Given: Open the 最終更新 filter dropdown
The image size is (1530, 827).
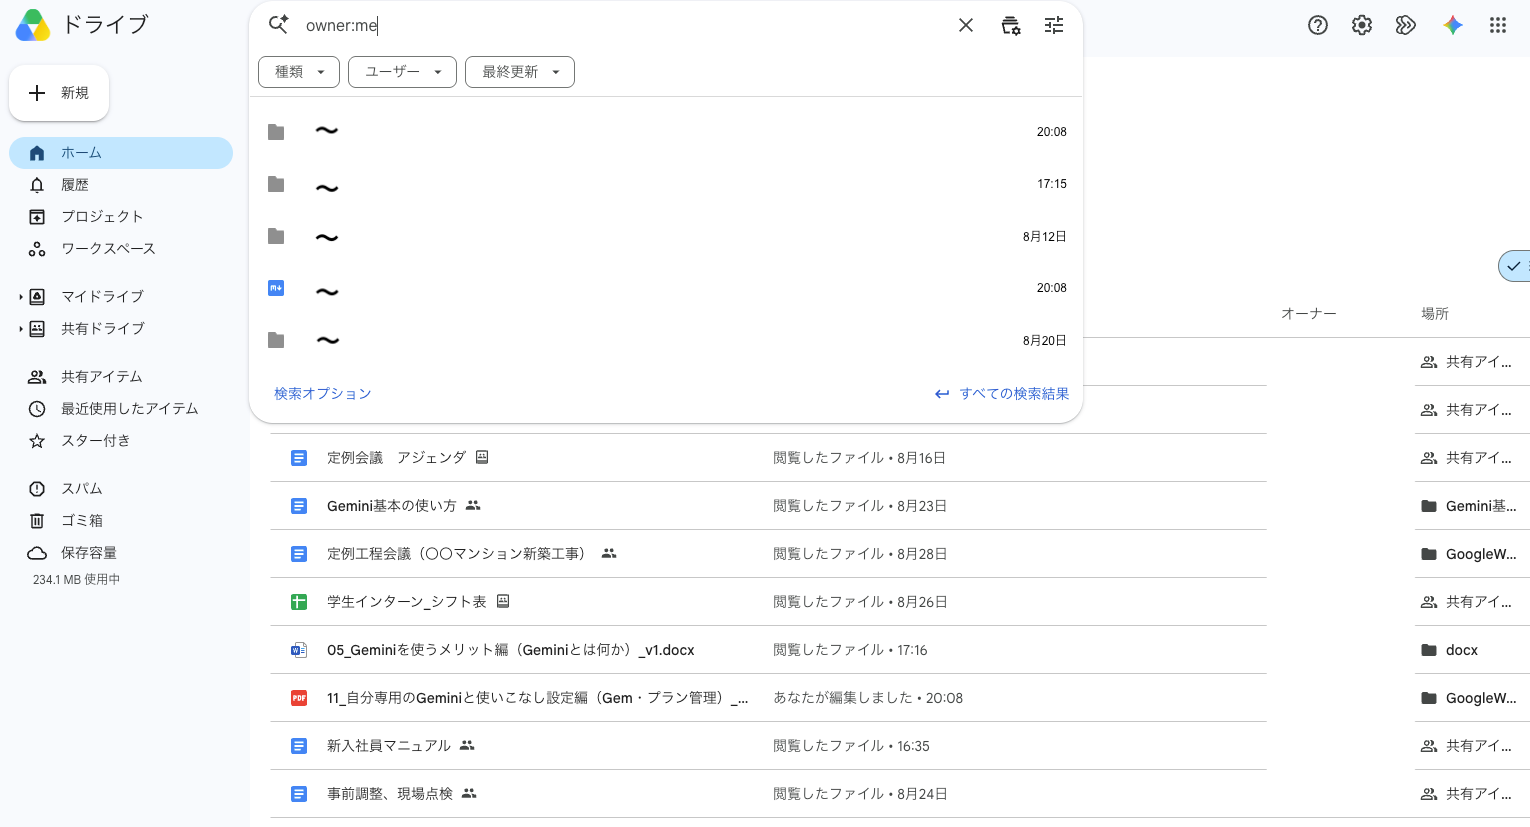Looking at the screenshot, I should pyautogui.click(x=520, y=72).
